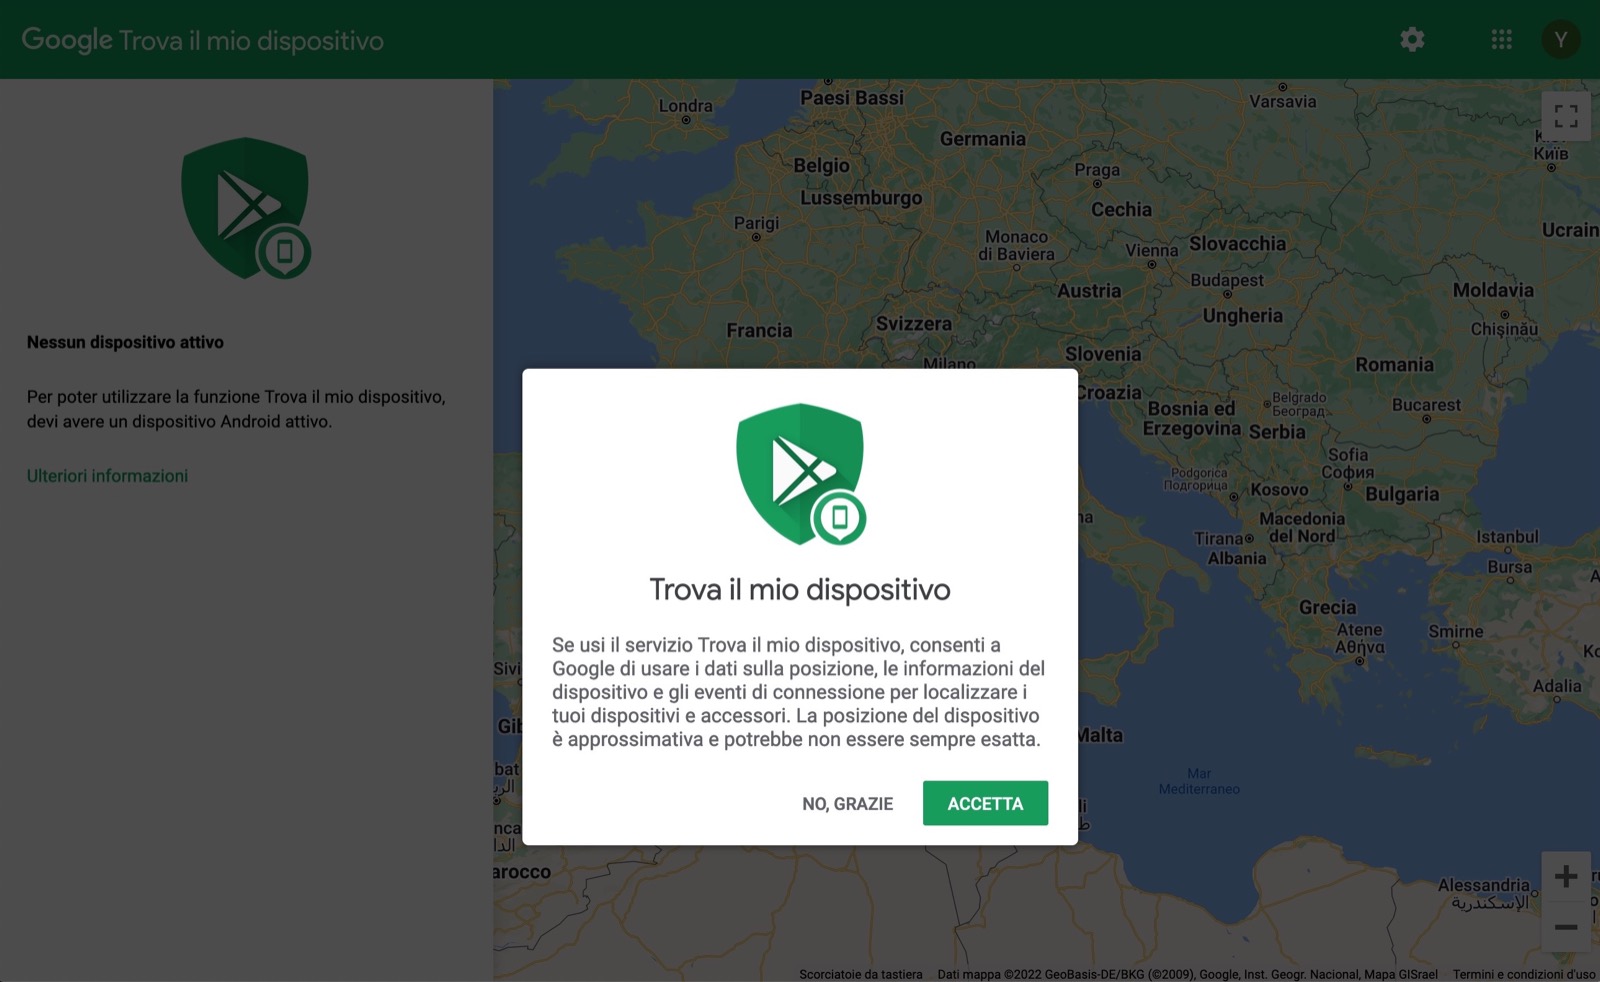
Task: Click the Moldavia label on the map
Action: click(1493, 290)
